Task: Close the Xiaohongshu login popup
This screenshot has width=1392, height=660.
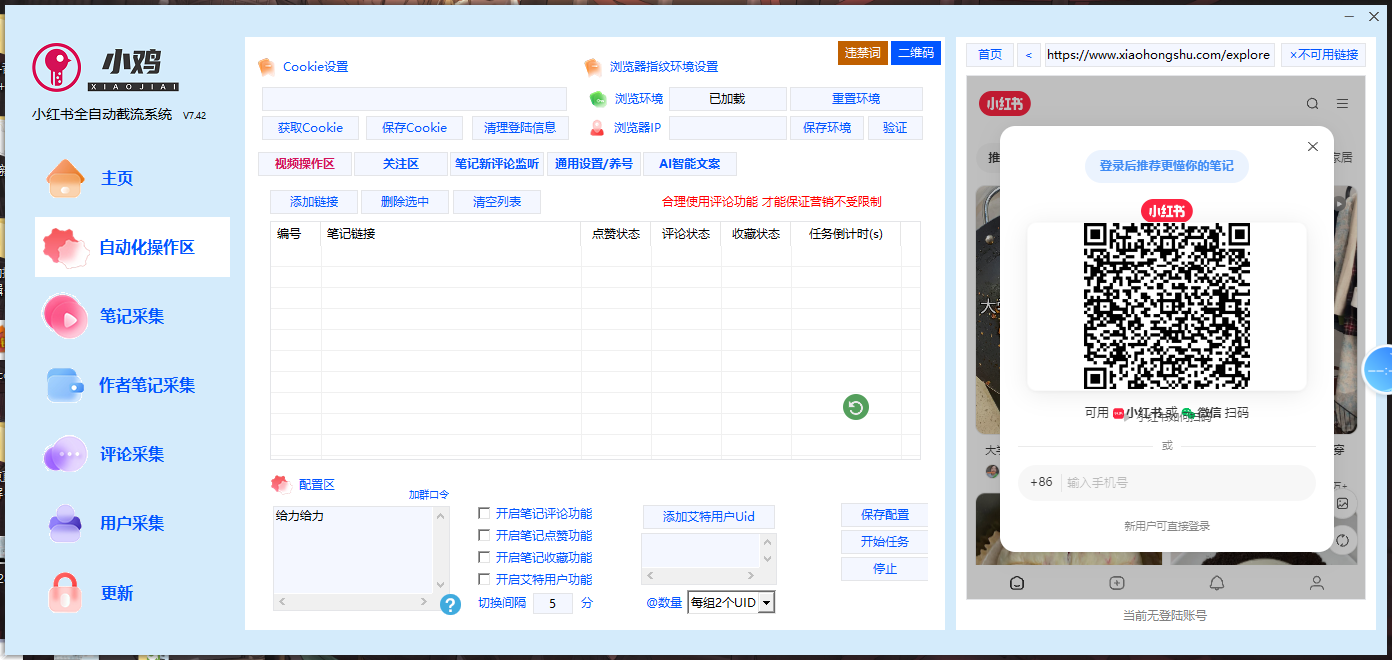Action: point(1313,147)
